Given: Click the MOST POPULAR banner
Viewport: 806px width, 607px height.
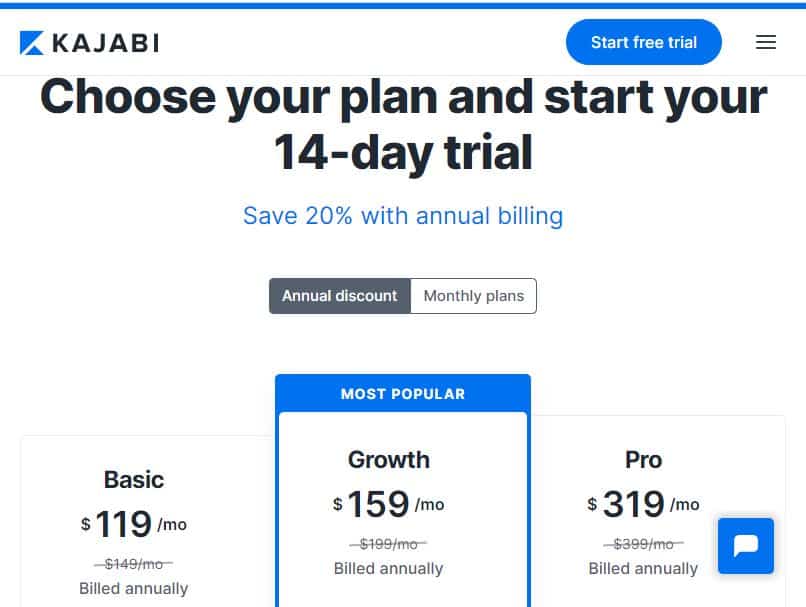Looking at the screenshot, I should (403, 394).
